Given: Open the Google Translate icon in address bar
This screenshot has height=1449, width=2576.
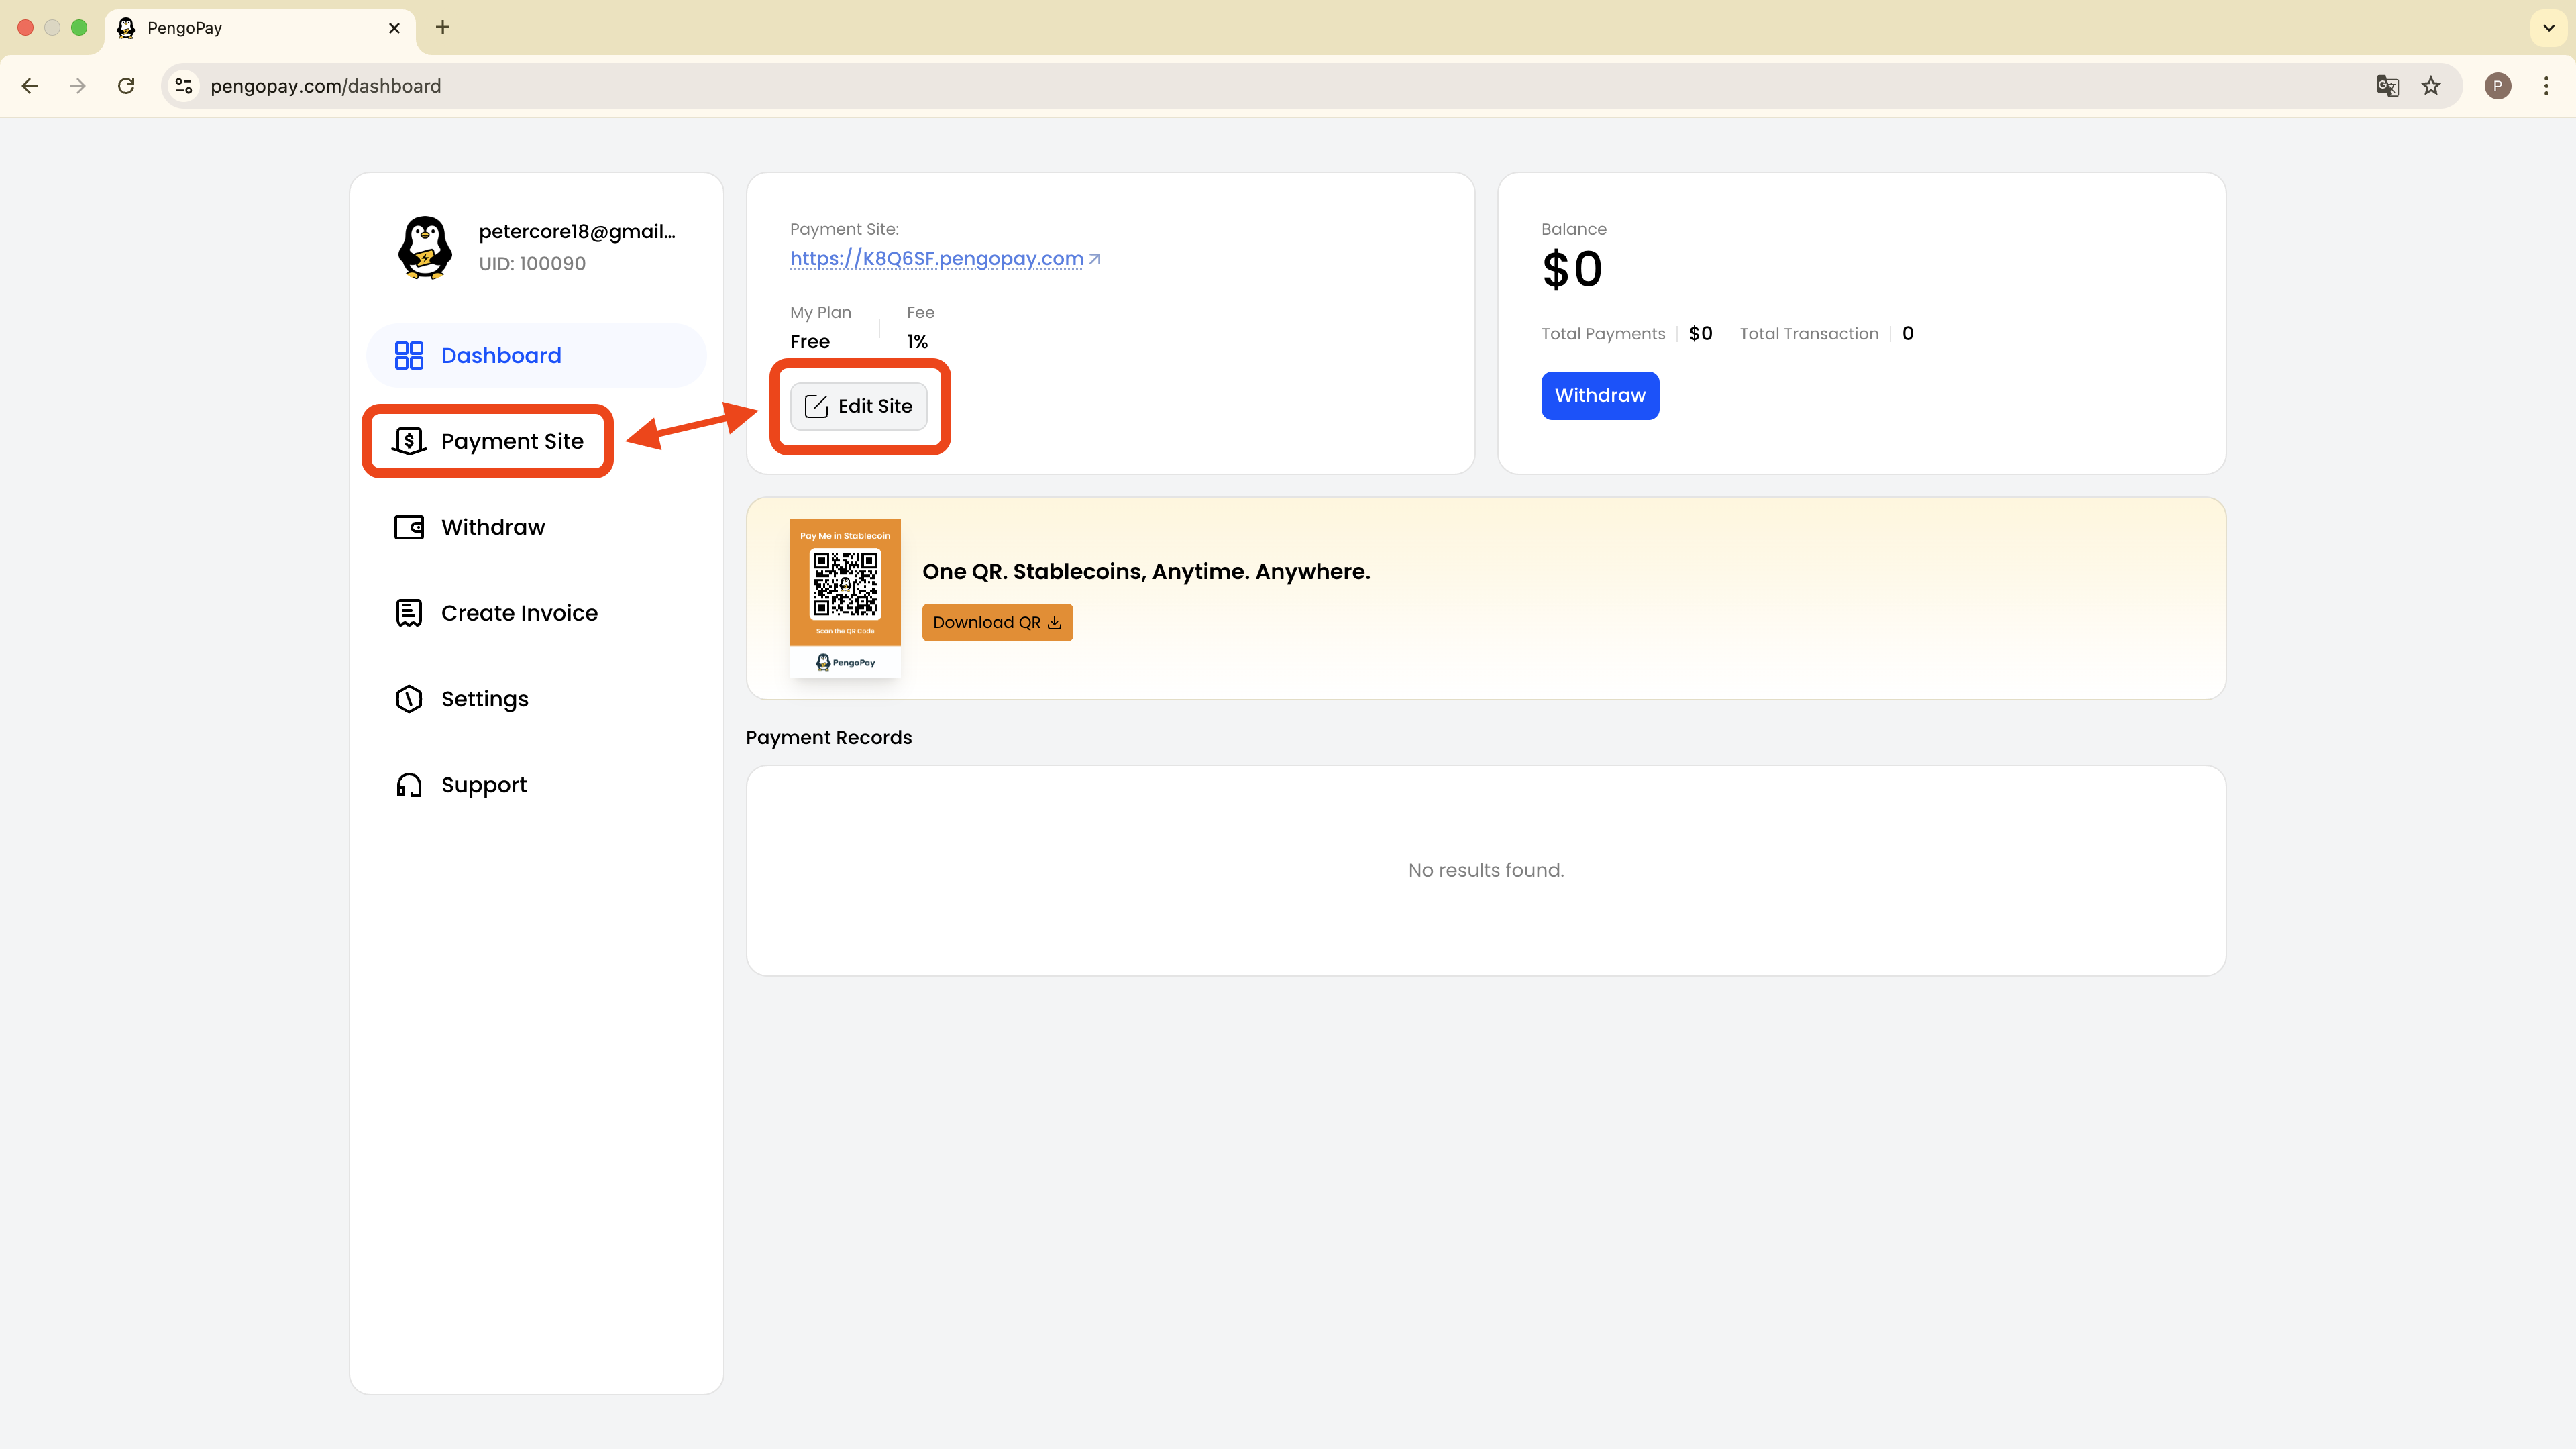Looking at the screenshot, I should click(2387, 86).
